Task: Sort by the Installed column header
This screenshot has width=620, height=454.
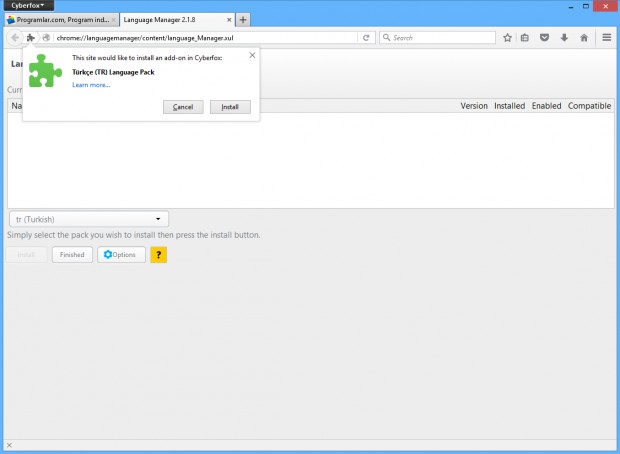Action: tap(509, 106)
